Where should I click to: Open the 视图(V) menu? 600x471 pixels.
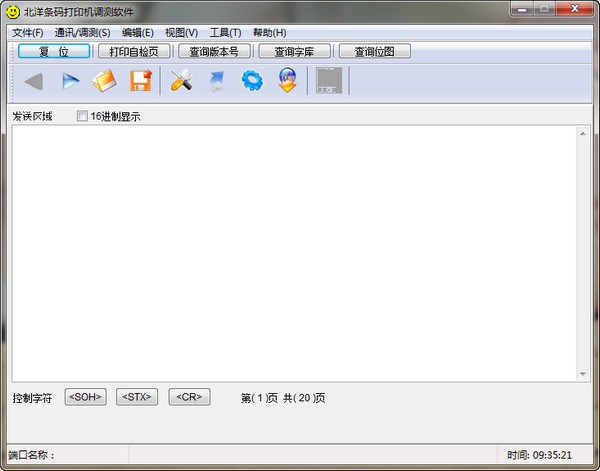[181, 33]
